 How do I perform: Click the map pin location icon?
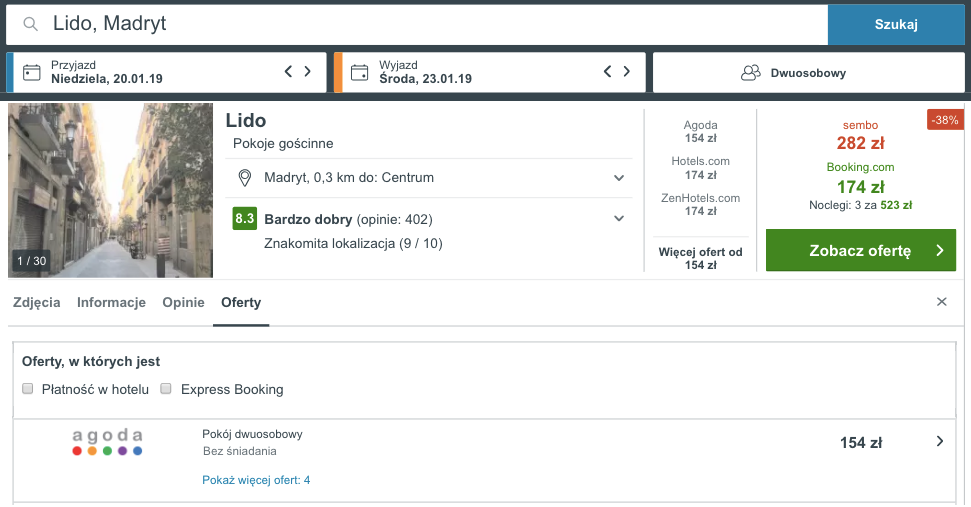[x=245, y=178]
